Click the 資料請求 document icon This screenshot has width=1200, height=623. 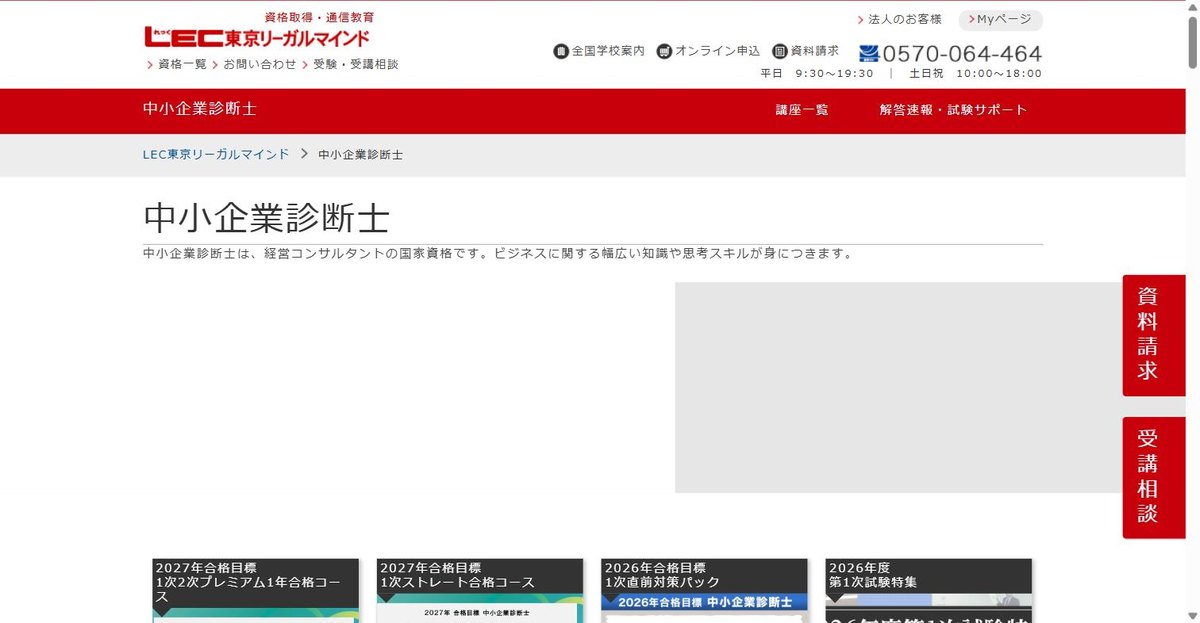pos(780,51)
